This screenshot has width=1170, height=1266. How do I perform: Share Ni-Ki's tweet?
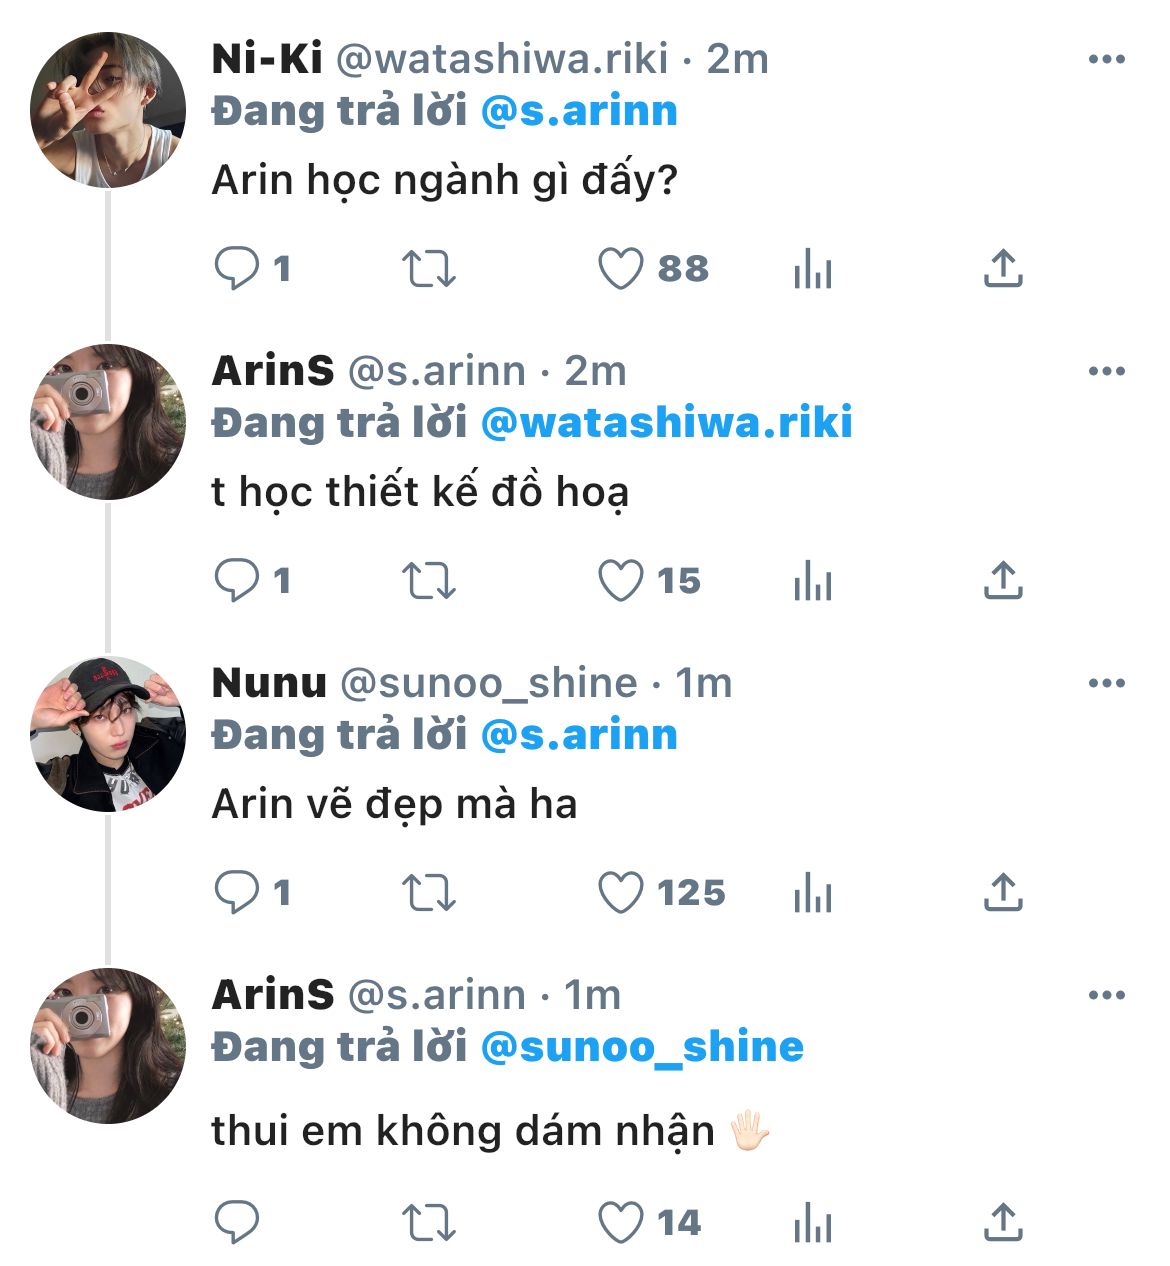click(x=1003, y=268)
